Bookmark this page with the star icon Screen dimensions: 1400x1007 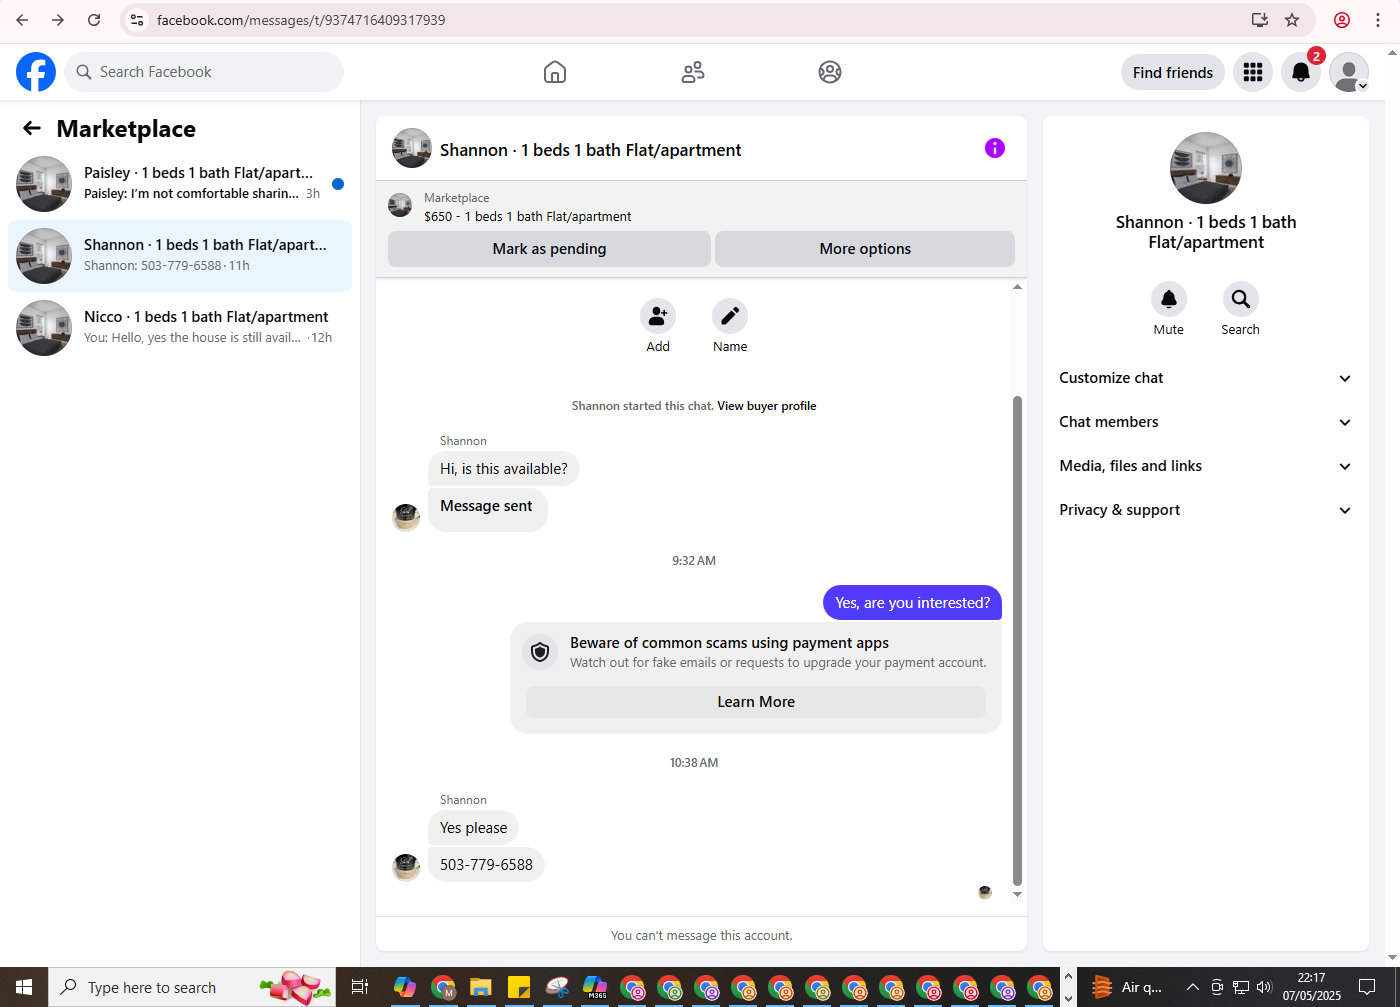click(1292, 20)
